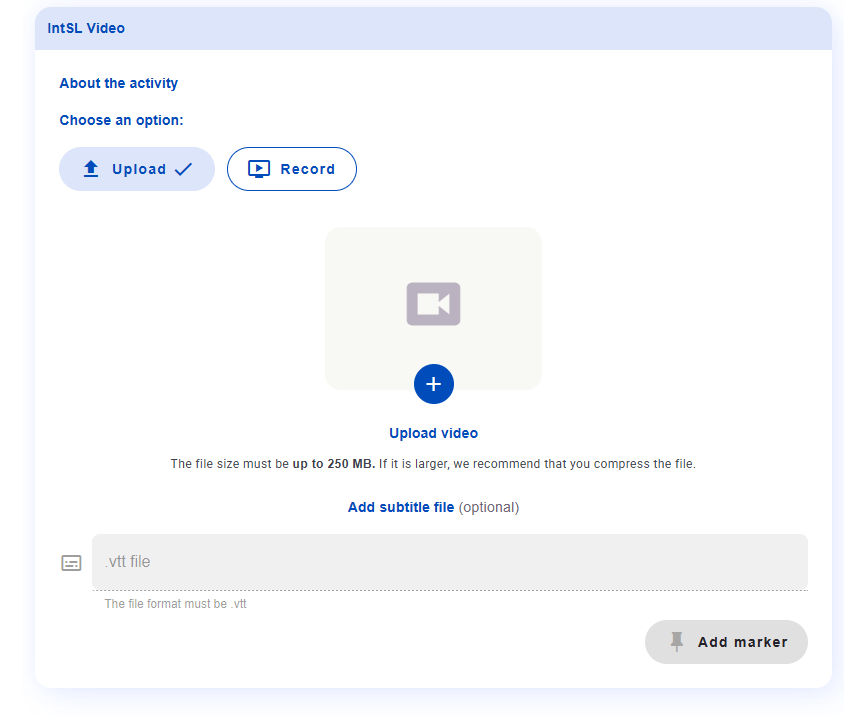Click the subtitle caption icon beside .vtt field
Viewport: 862px width, 717px height.
pyautogui.click(x=71, y=563)
